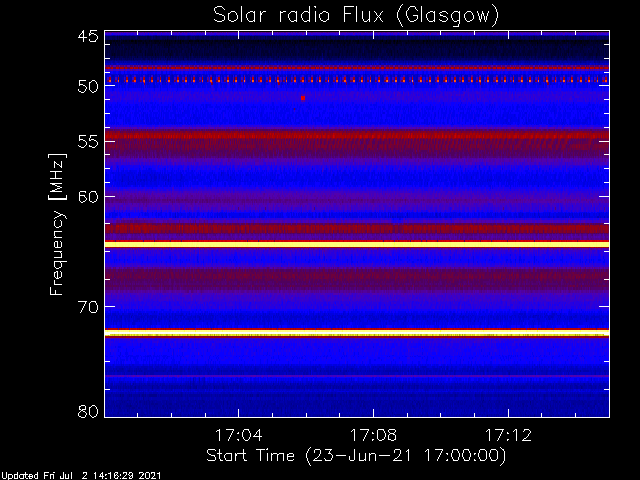This screenshot has width=640, height=480.
Task: Click the '70' frequency tick label
Action: pyautogui.click(x=88, y=307)
